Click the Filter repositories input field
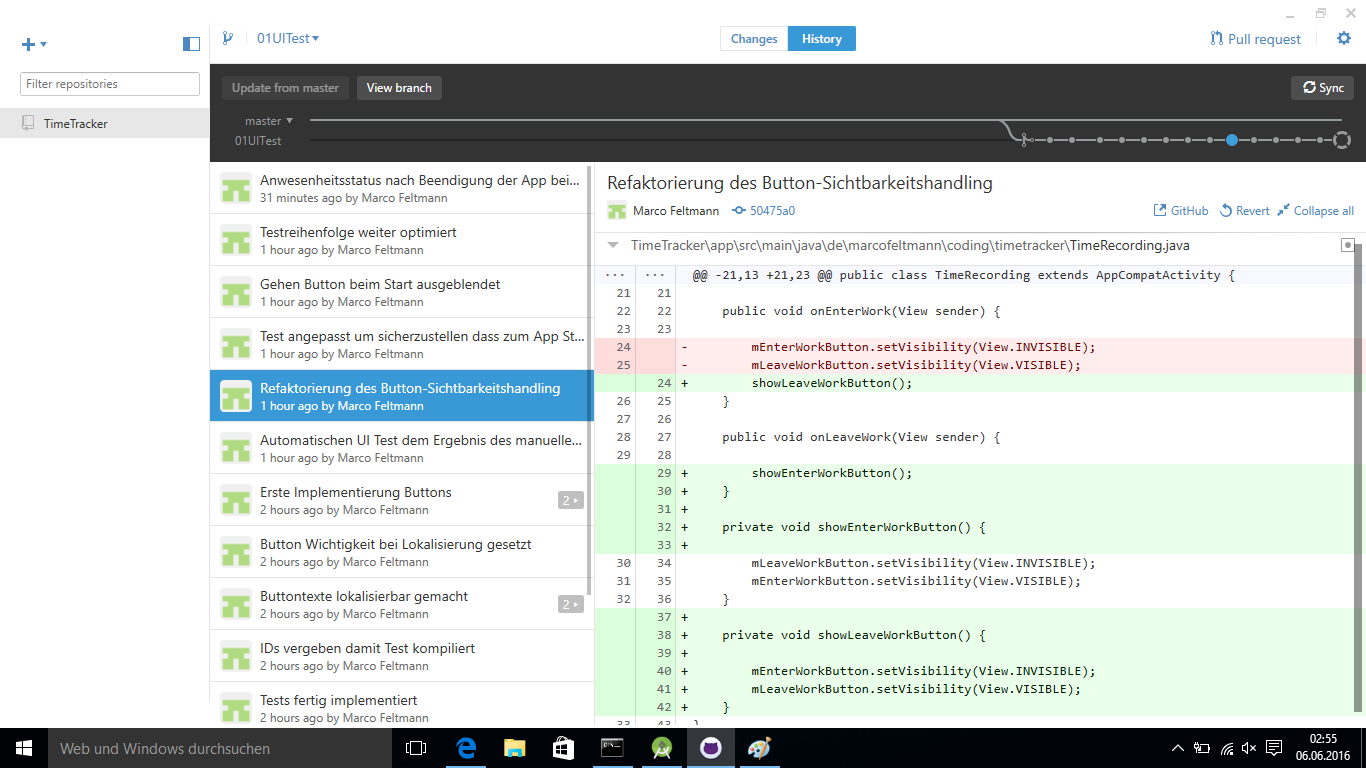Image resolution: width=1366 pixels, height=768 pixels. click(110, 84)
